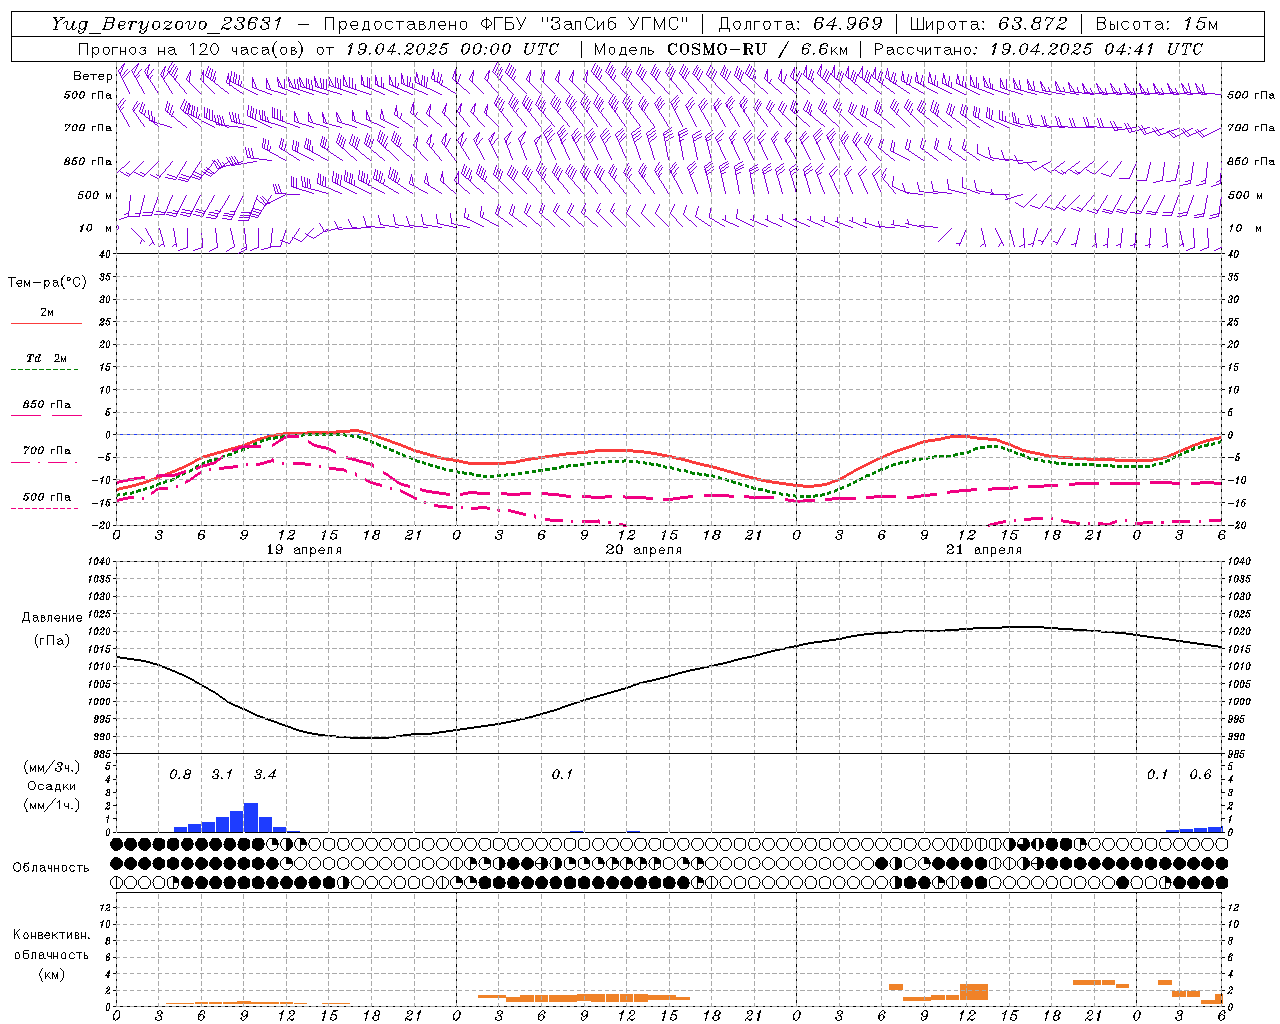Click the forecast span Прогноз на 120 часа(ов)
The height and width of the screenshot is (1024, 1280).
tap(192, 49)
